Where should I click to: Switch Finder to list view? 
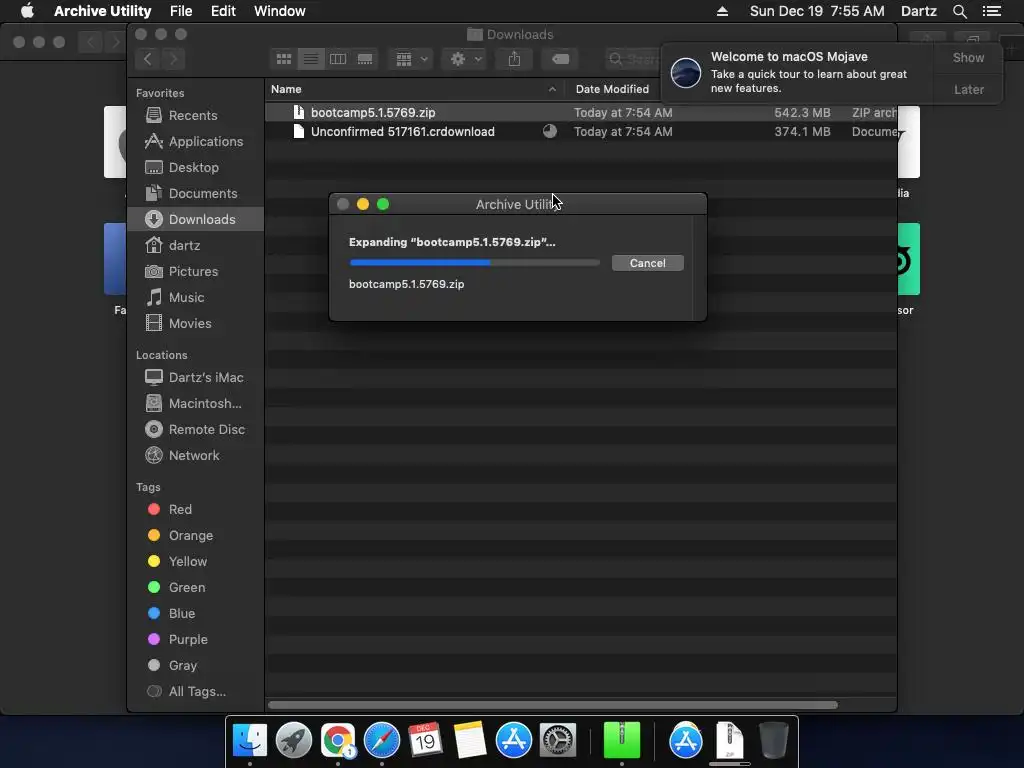click(x=311, y=59)
